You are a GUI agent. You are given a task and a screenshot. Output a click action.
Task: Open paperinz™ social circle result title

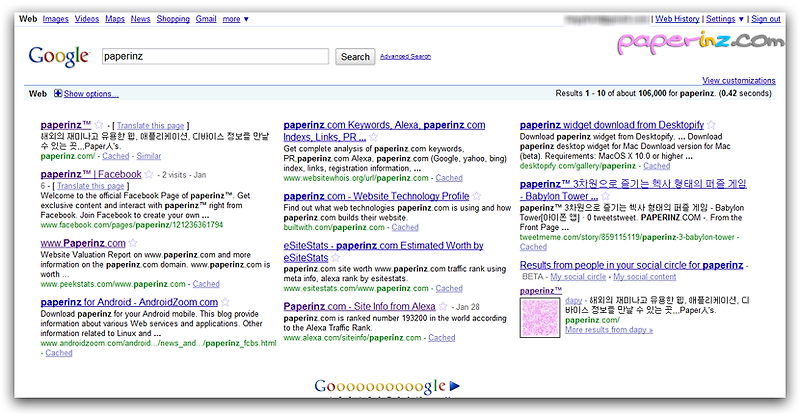541,290
